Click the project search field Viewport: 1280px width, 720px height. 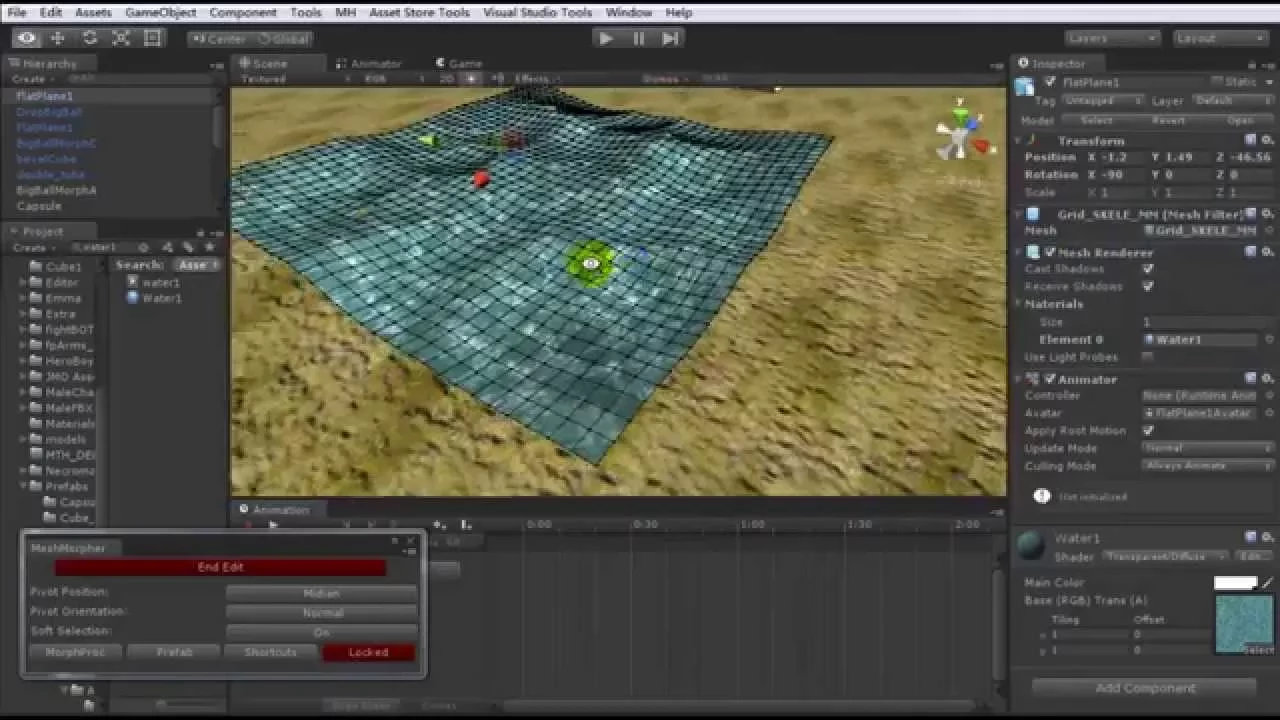(x=102, y=247)
